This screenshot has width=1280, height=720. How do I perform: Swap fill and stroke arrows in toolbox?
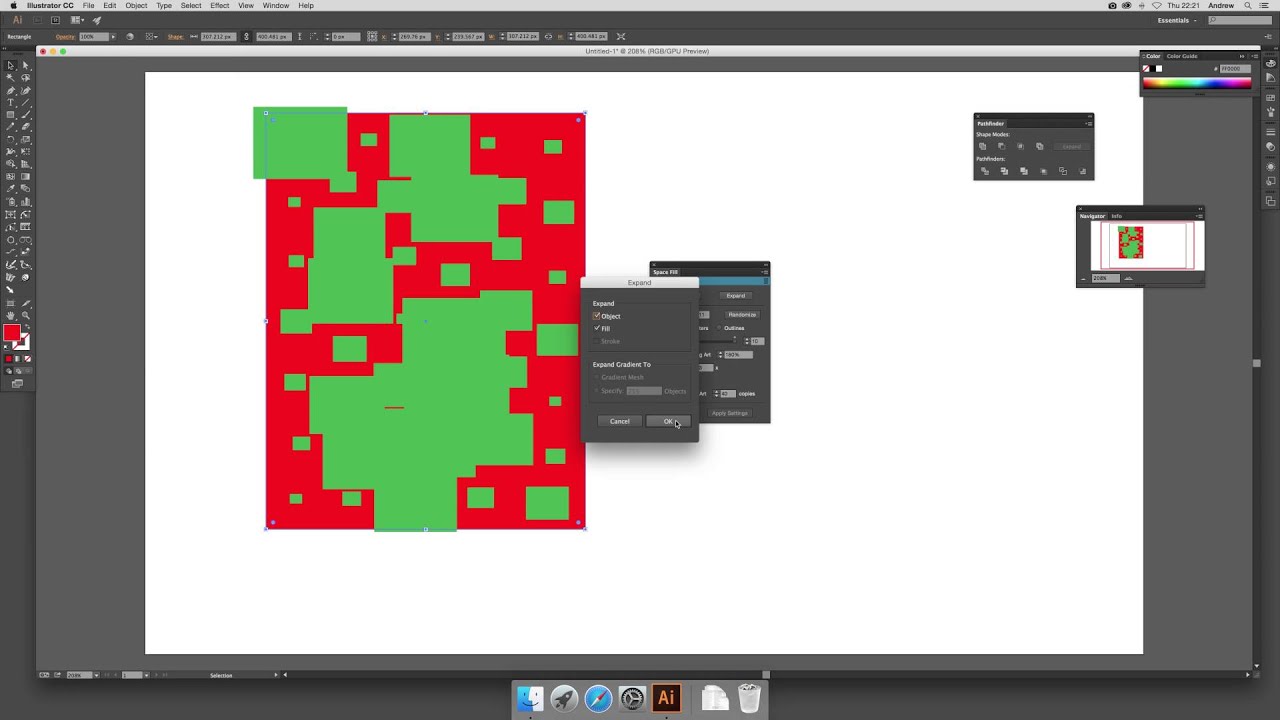pyautogui.click(x=26, y=326)
